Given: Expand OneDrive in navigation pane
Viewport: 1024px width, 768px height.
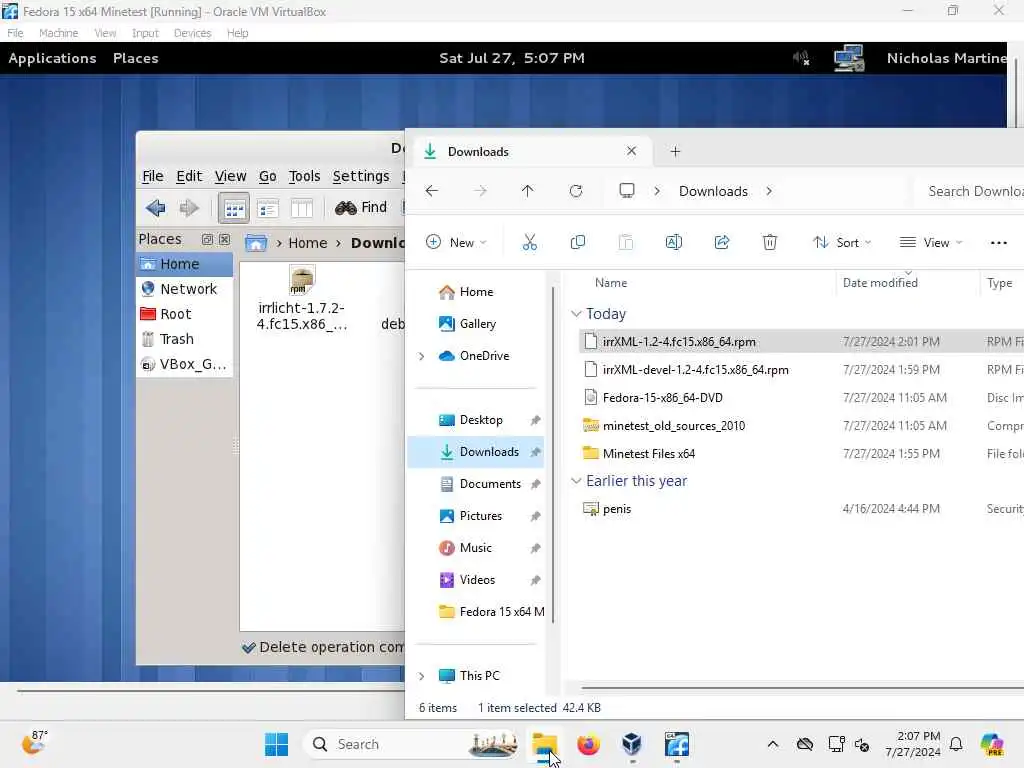Looking at the screenshot, I should click(x=421, y=356).
